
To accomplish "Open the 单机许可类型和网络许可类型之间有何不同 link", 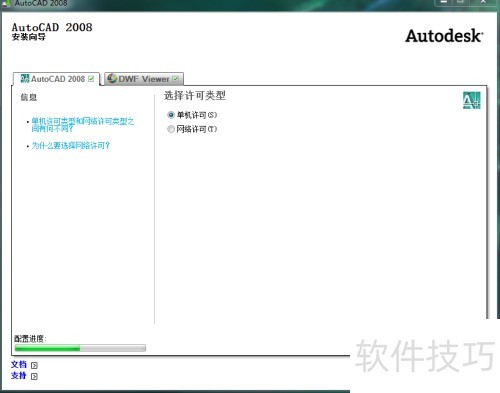I will click(x=83, y=125).
